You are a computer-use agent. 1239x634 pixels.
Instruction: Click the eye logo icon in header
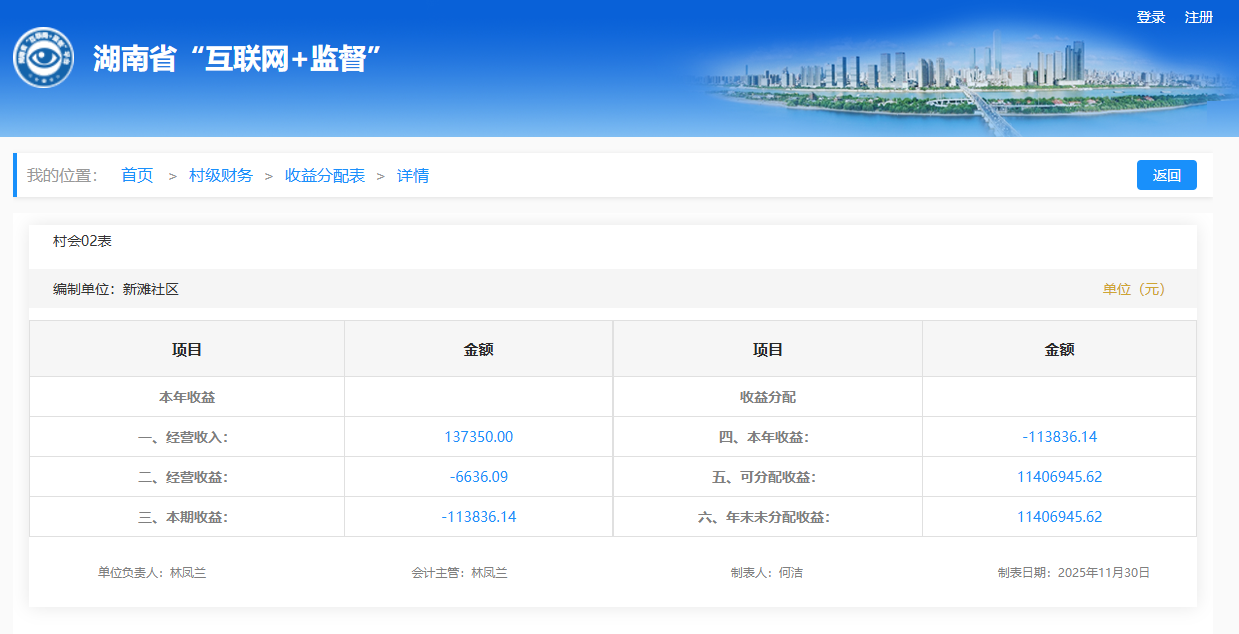coord(43,57)
